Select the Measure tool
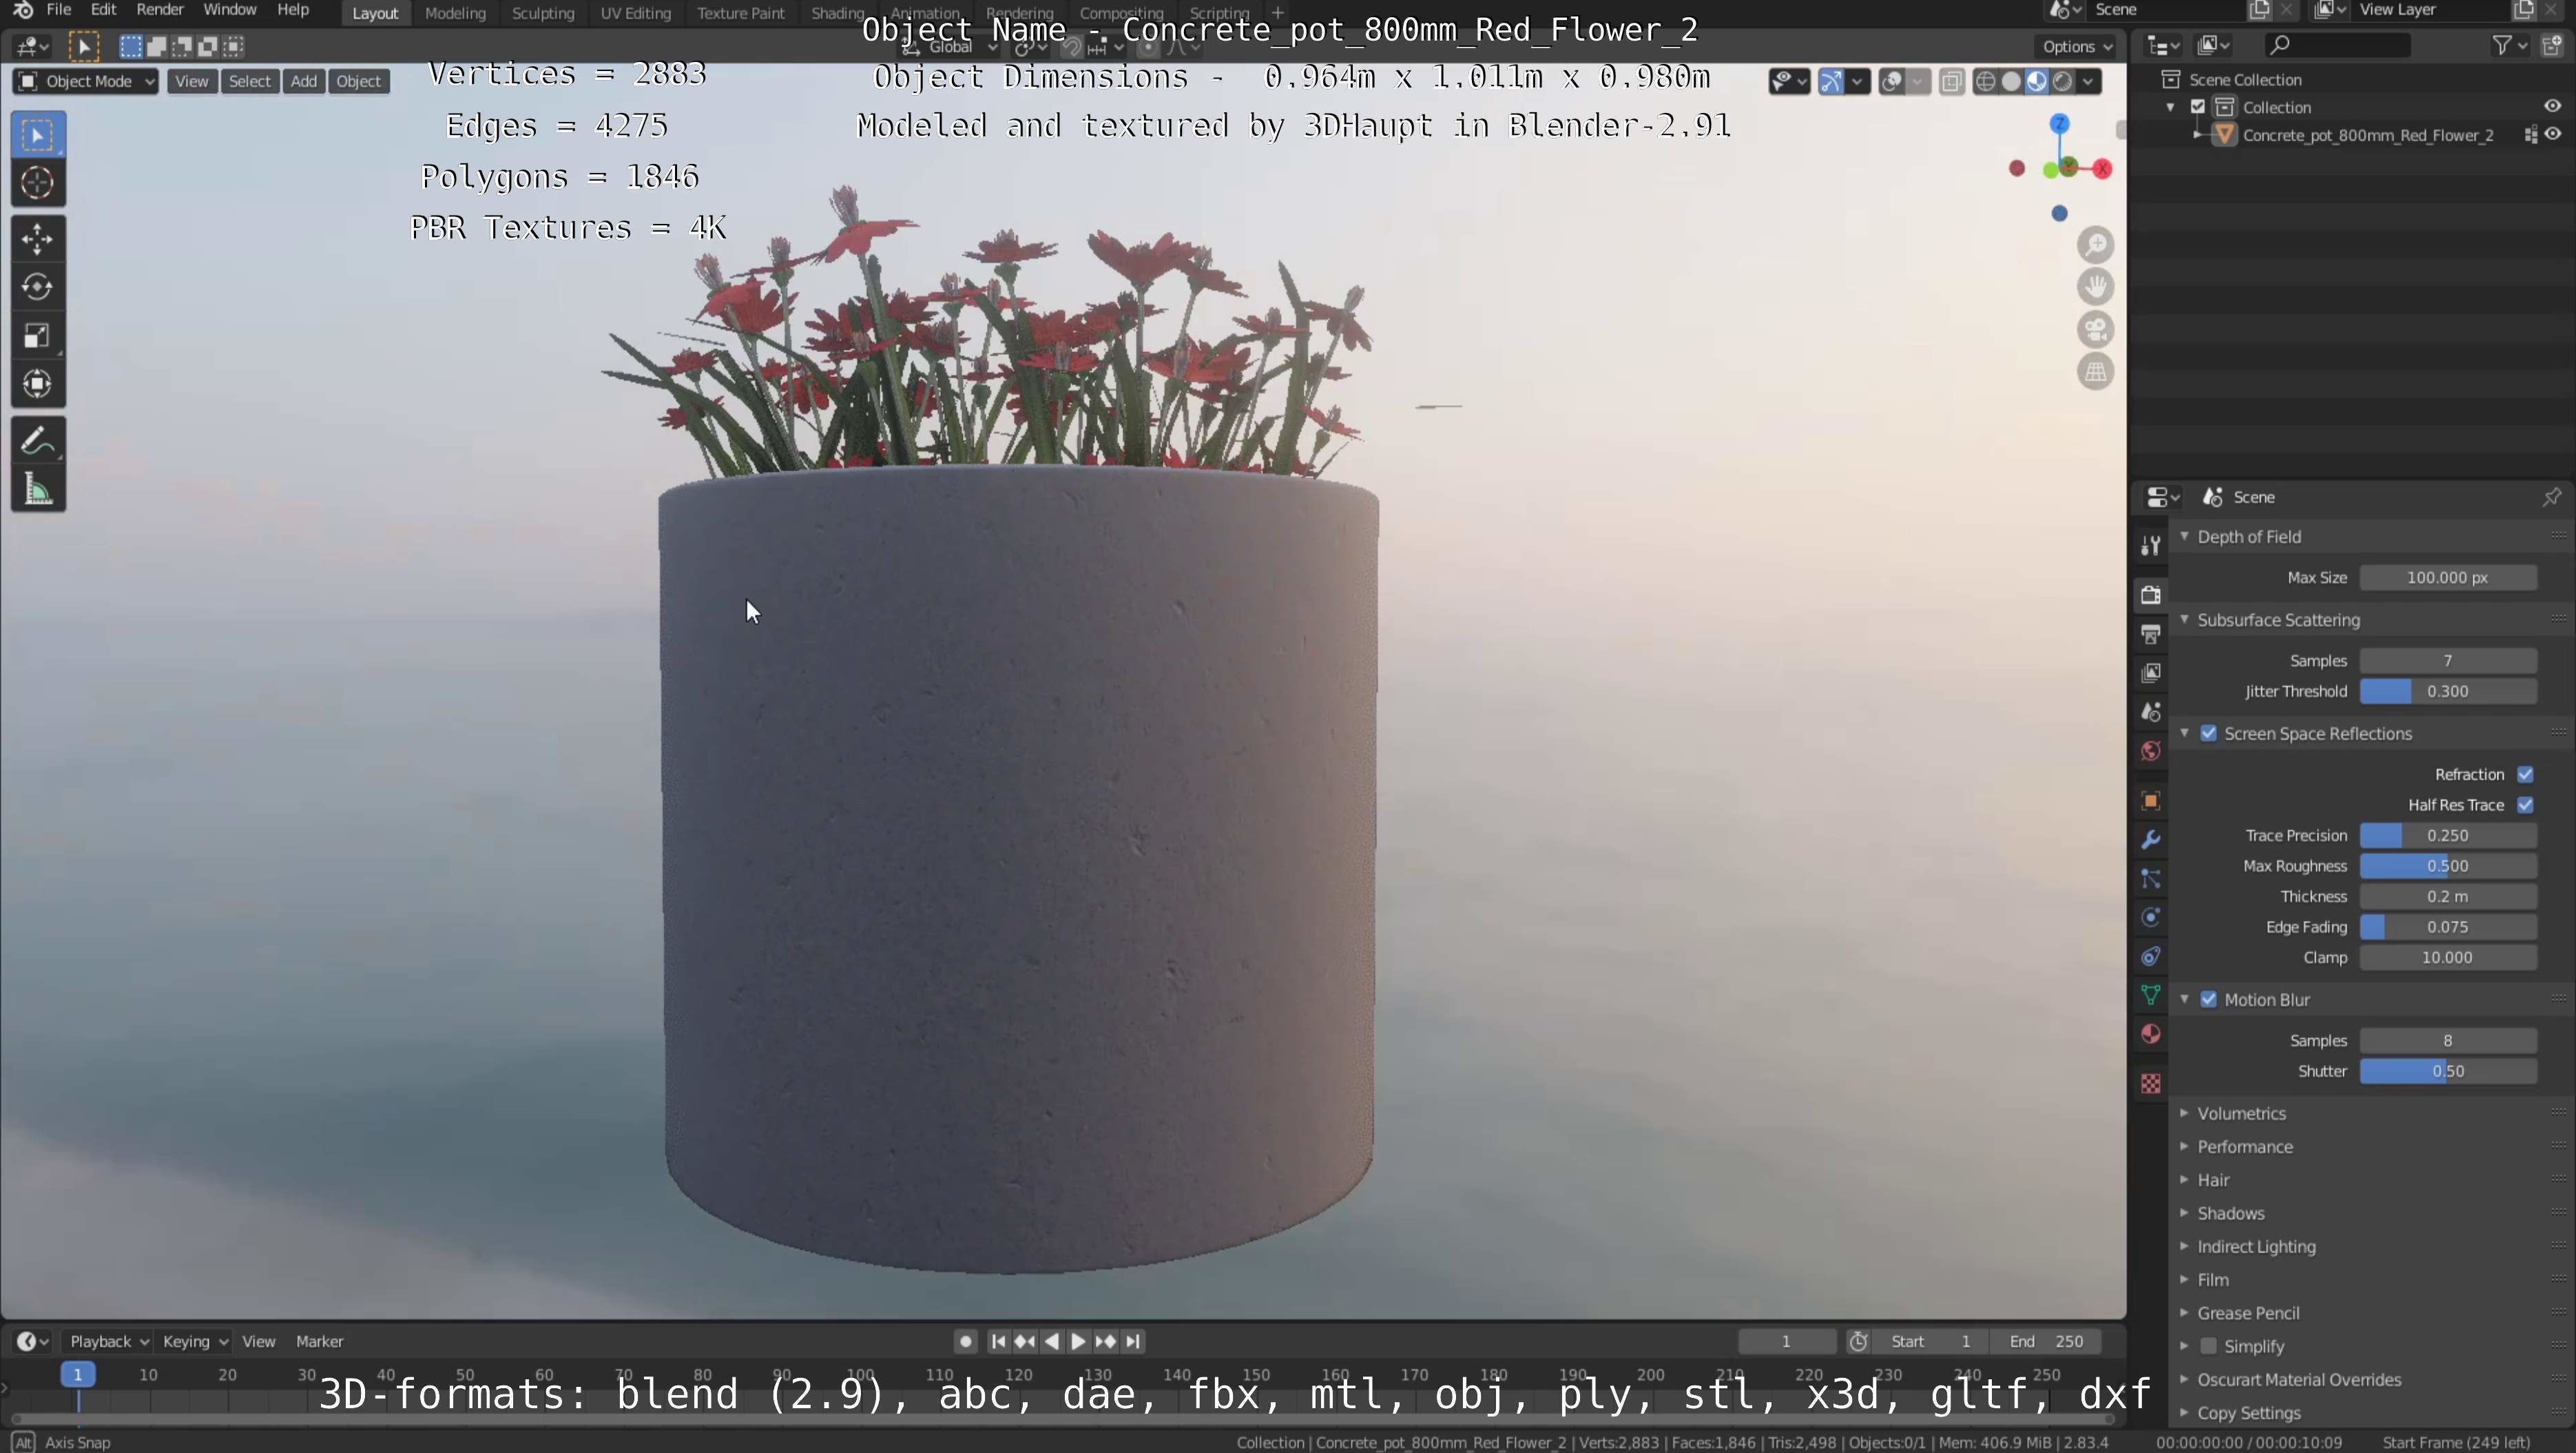 click(38, 489)
